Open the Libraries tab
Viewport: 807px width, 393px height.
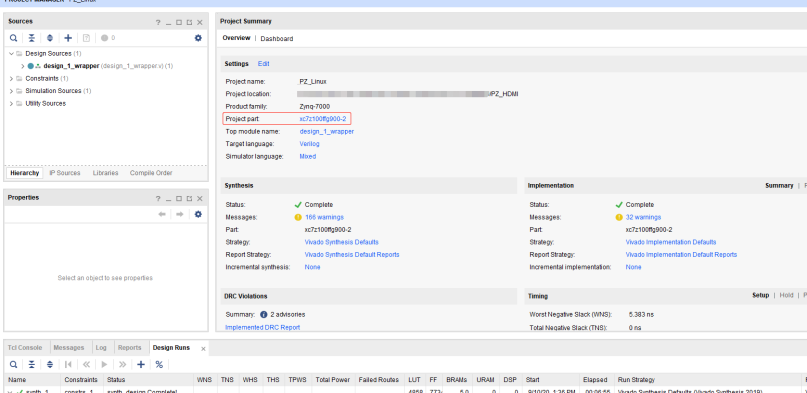tap(106, 173)
